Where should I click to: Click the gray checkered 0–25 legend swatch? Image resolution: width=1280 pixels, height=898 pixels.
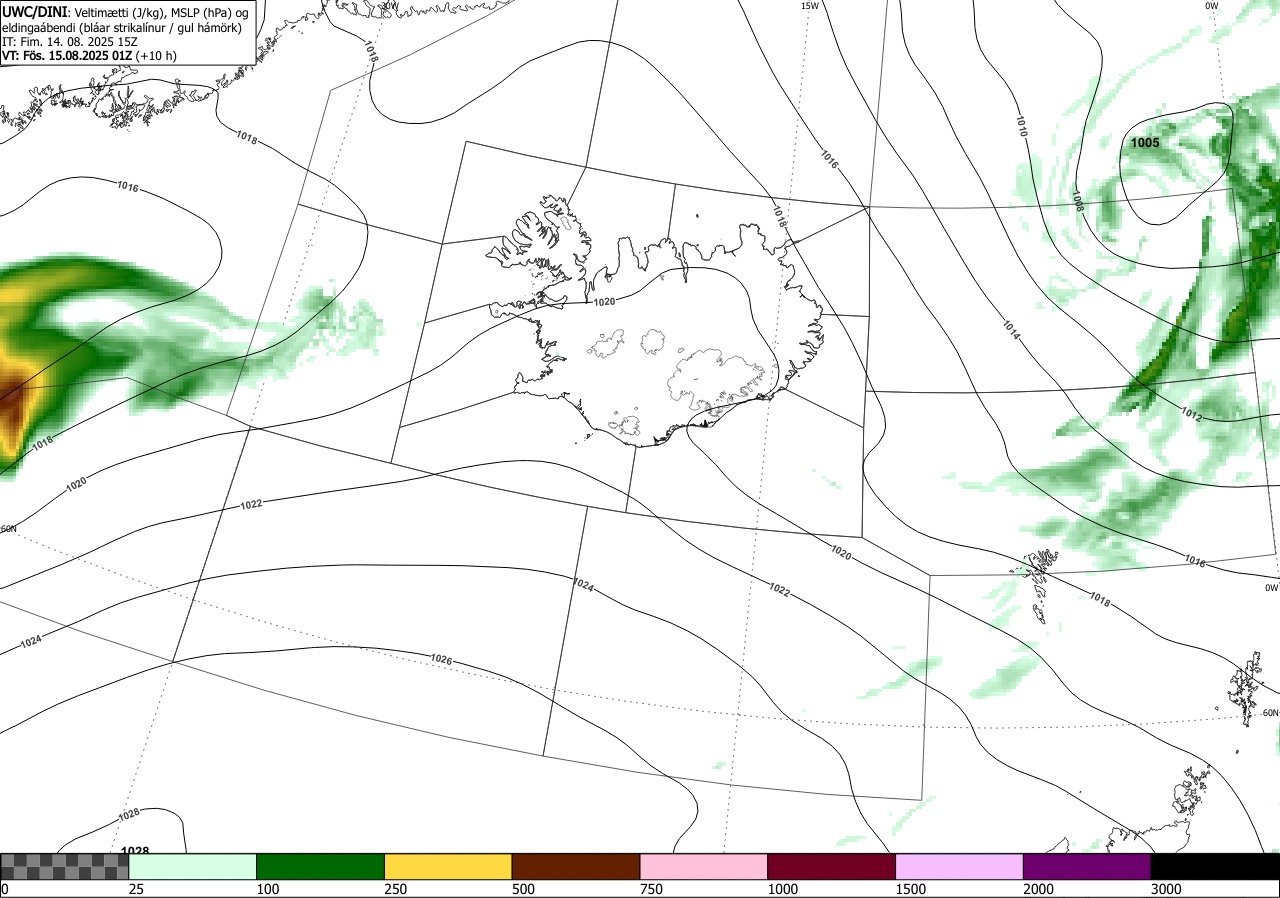coord(65,866)
